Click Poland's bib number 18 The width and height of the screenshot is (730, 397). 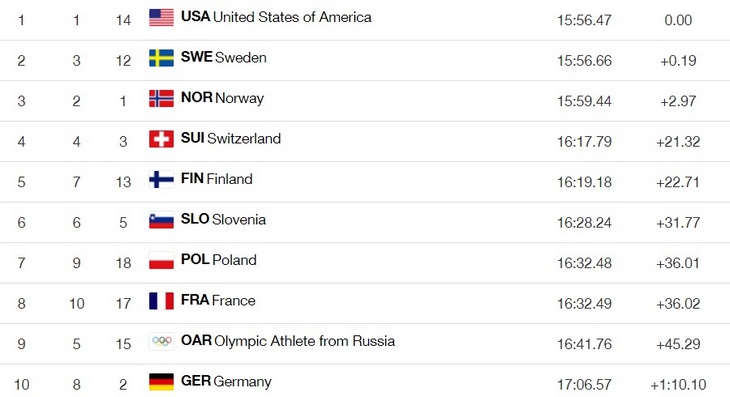click(123, 263)
